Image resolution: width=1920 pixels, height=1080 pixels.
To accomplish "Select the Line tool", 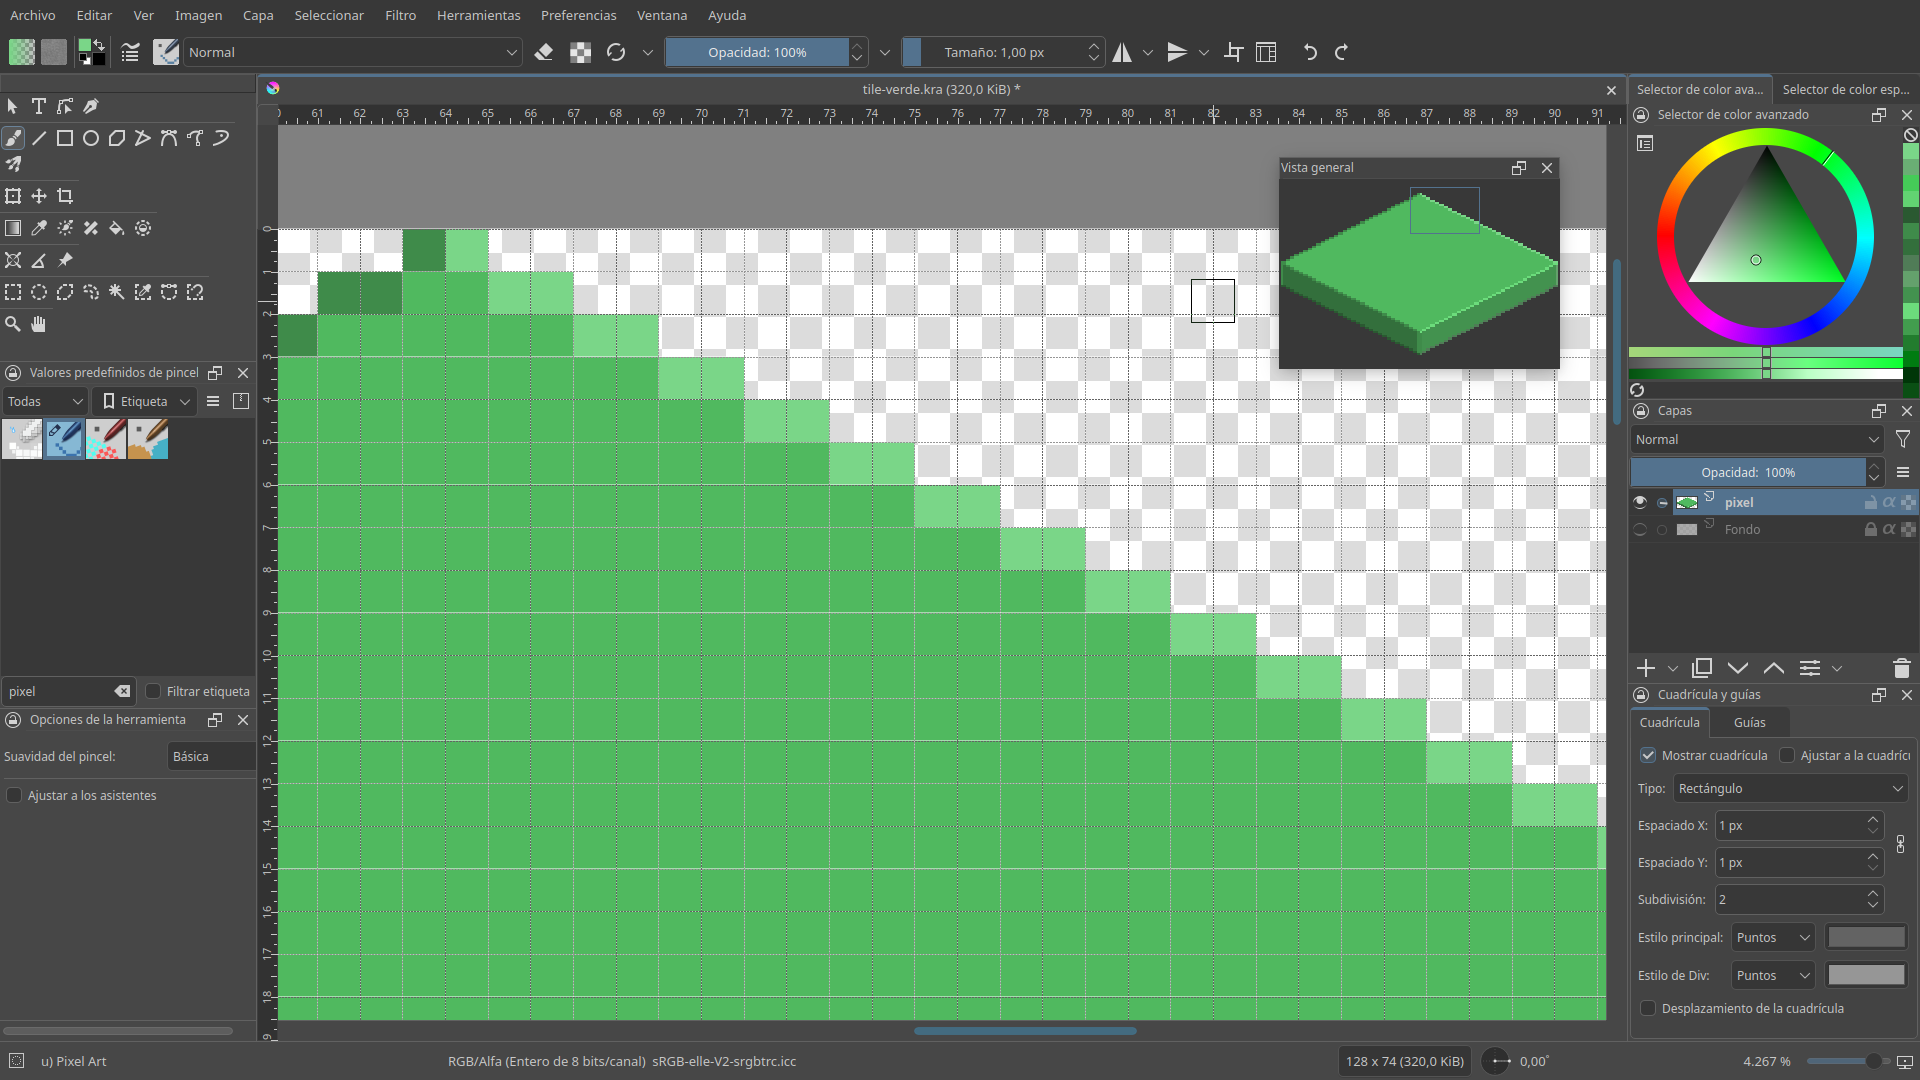I will [39, 138].
